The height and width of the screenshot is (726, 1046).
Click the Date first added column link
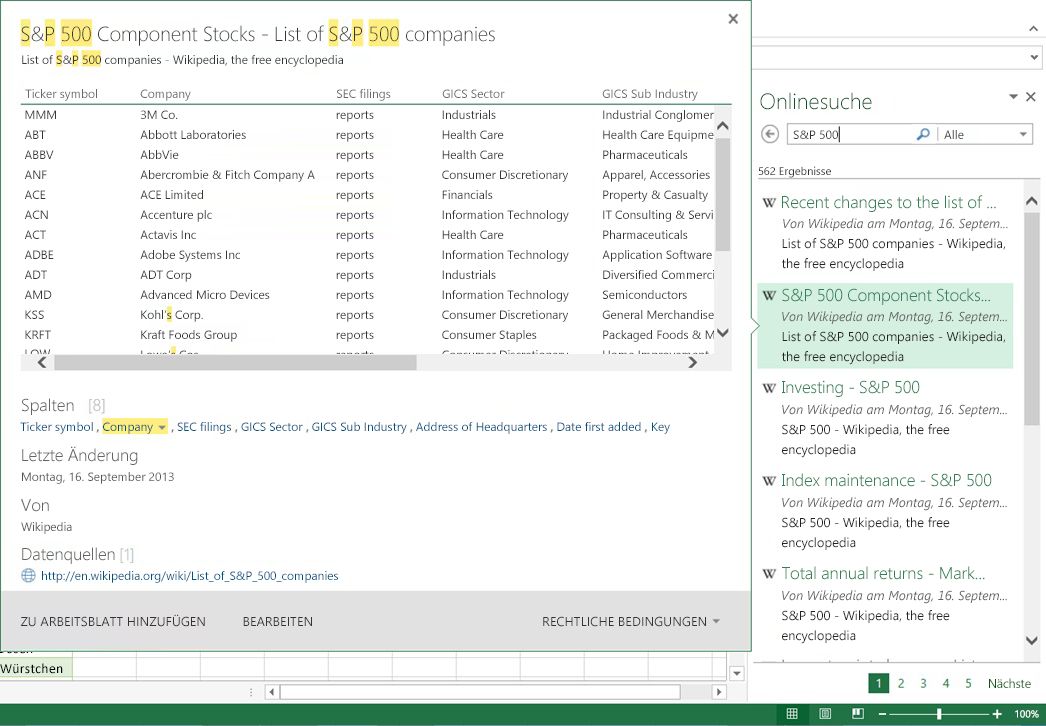click(x=598, y=427)
